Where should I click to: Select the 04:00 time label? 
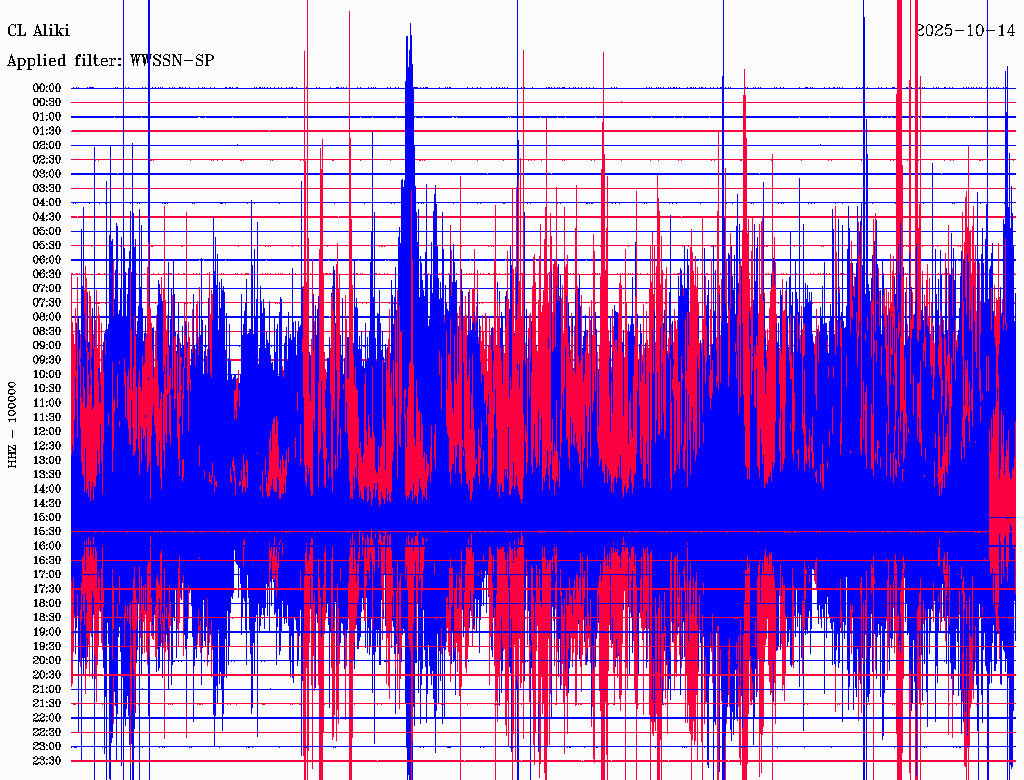[47, 203]
